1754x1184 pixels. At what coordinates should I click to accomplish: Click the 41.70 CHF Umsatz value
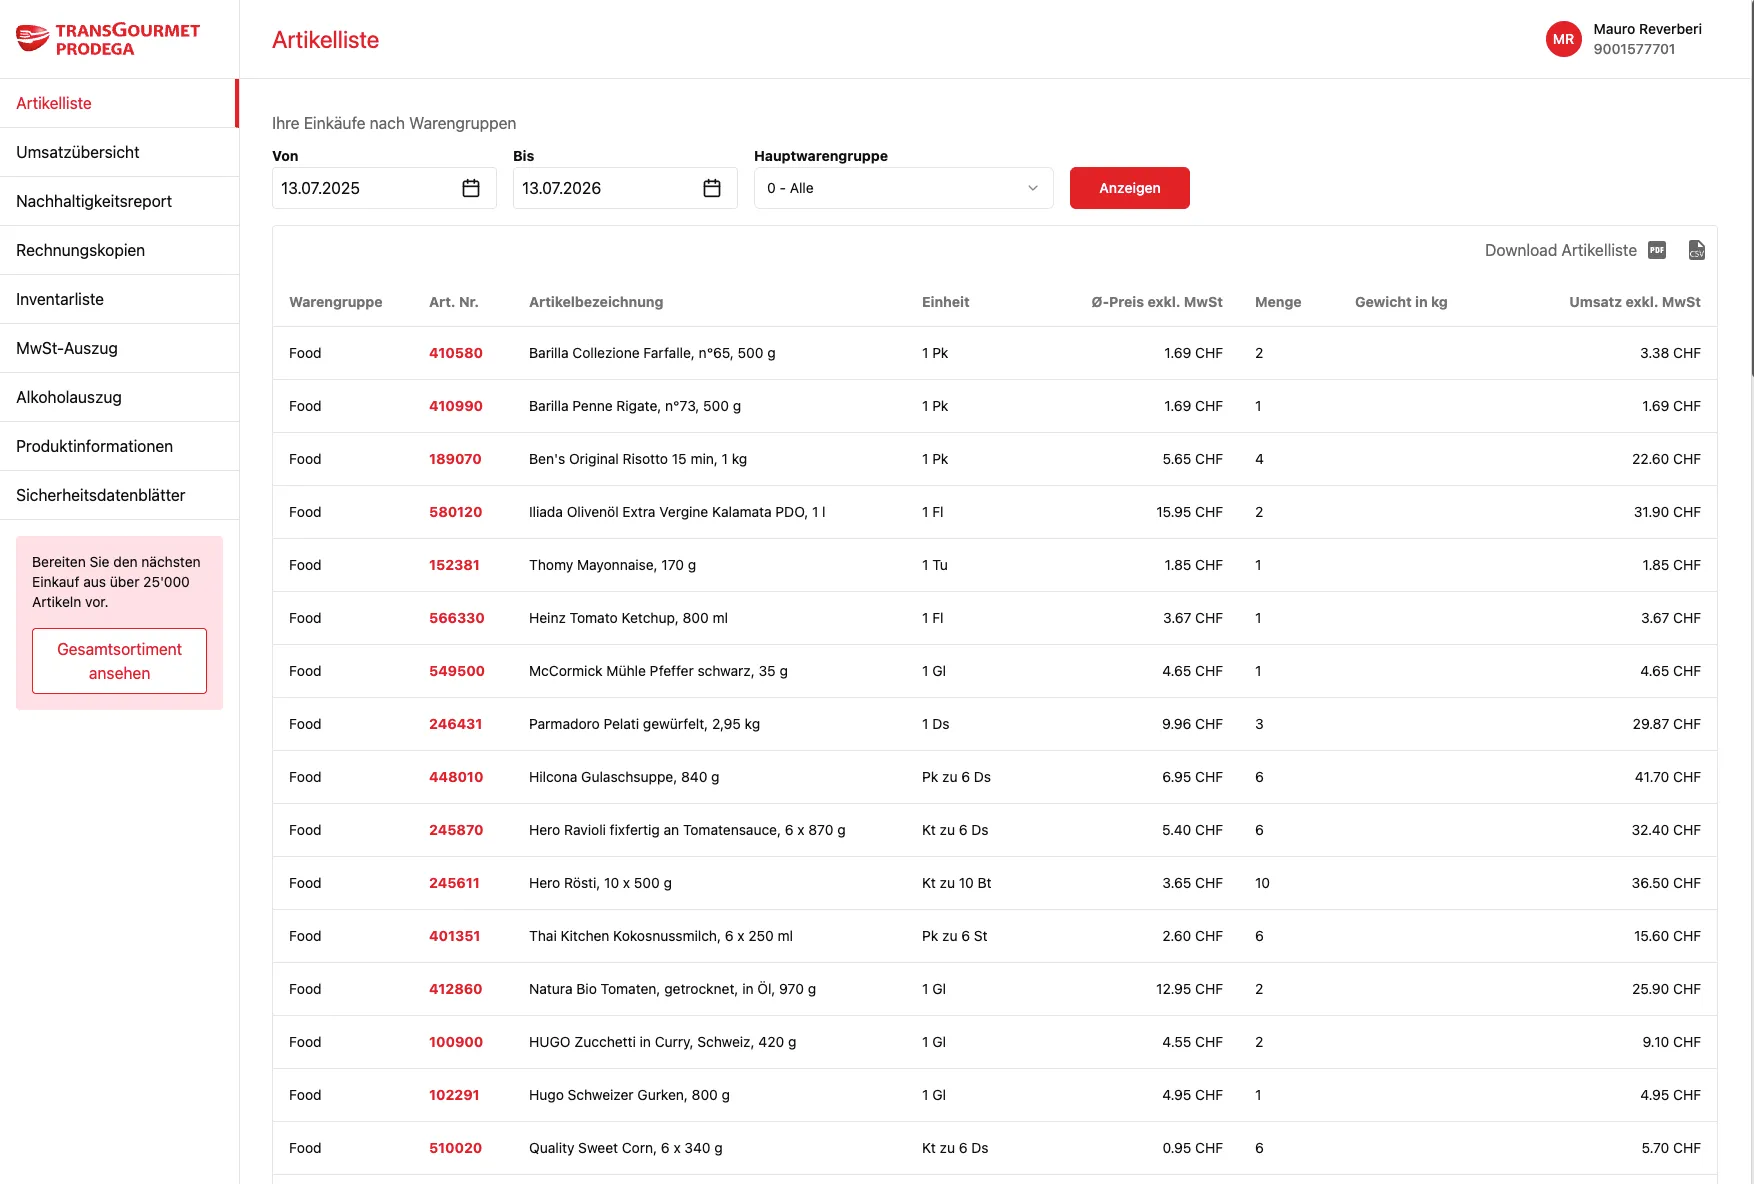[x=1667, y=777]
